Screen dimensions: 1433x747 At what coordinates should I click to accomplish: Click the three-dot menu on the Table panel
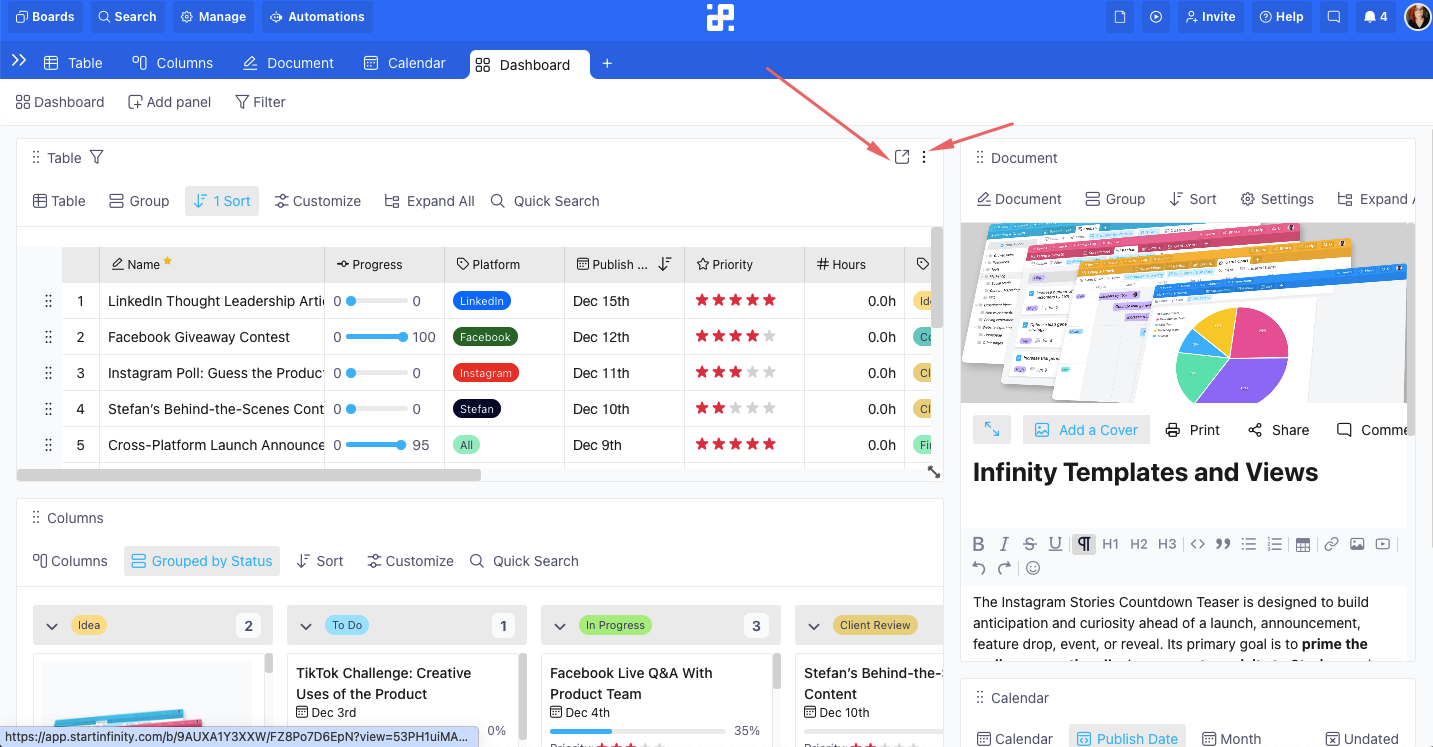[x=924, y=157]
